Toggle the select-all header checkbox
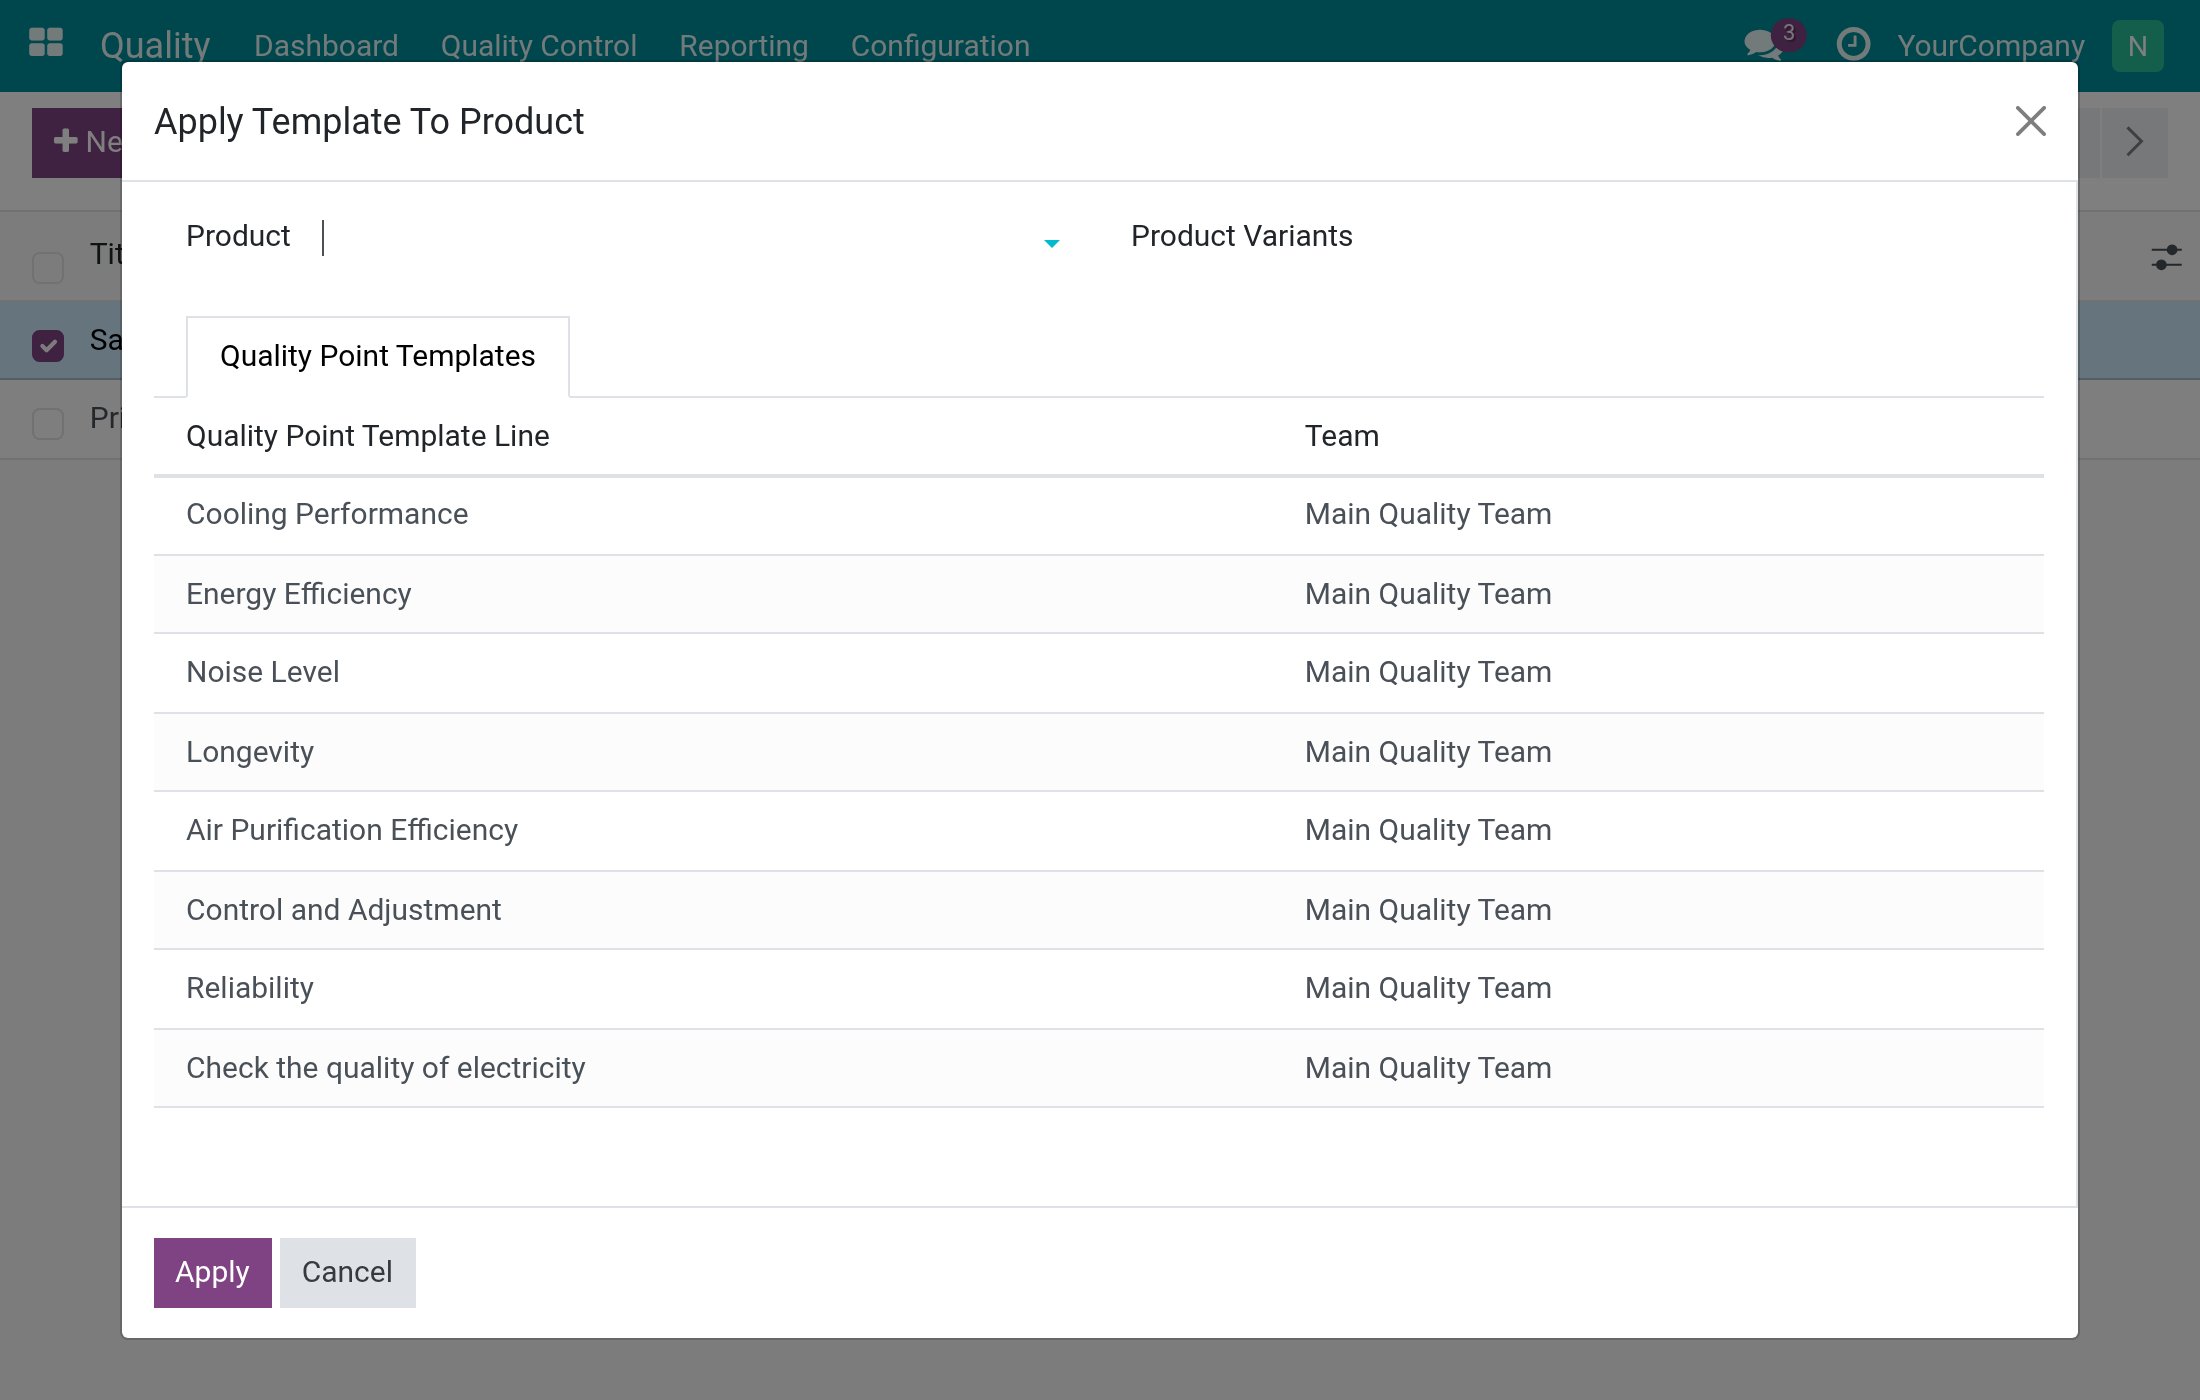The height and width of the screenshot is (1400, 2200). (x=48, y=268)
